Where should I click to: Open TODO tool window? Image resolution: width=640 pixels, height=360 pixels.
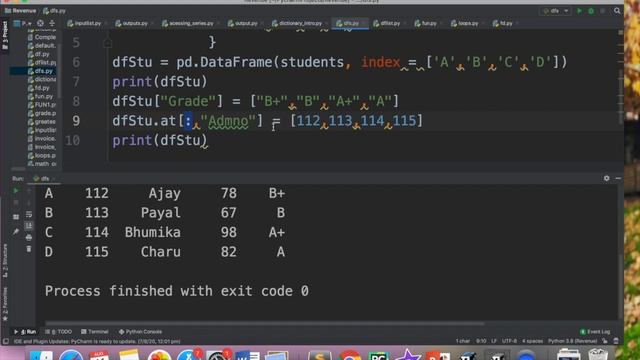click(58, 332)
